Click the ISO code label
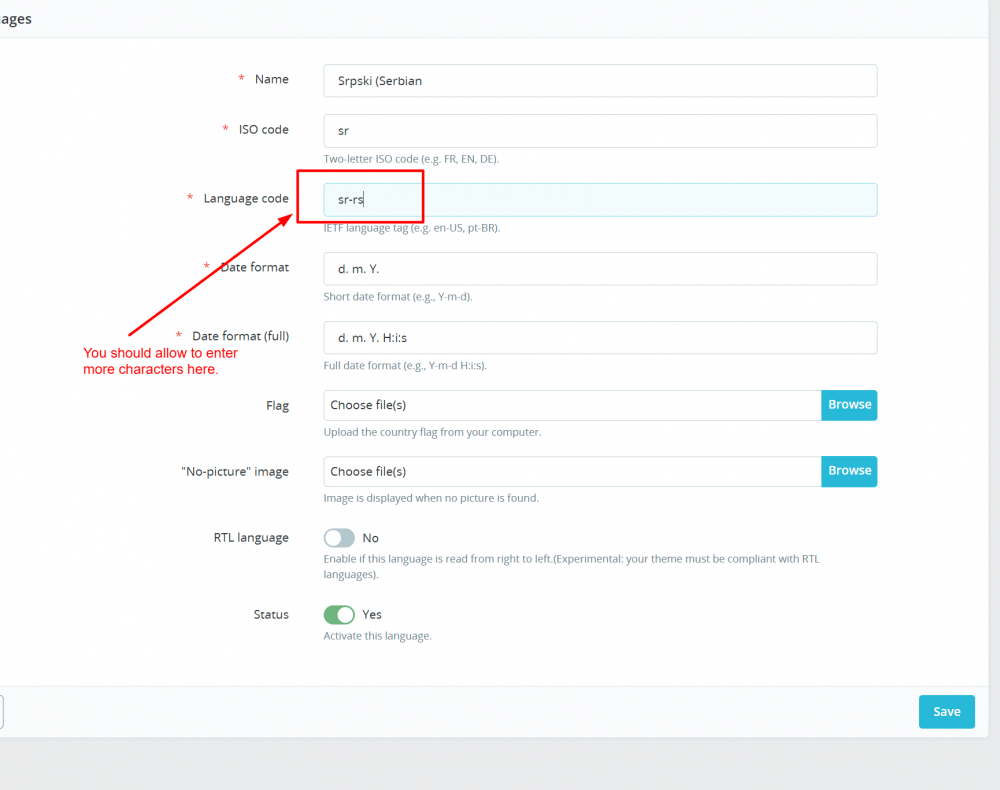Image resolution: width=1000 pixels, height=790 pixels. [x=266, y=129]
